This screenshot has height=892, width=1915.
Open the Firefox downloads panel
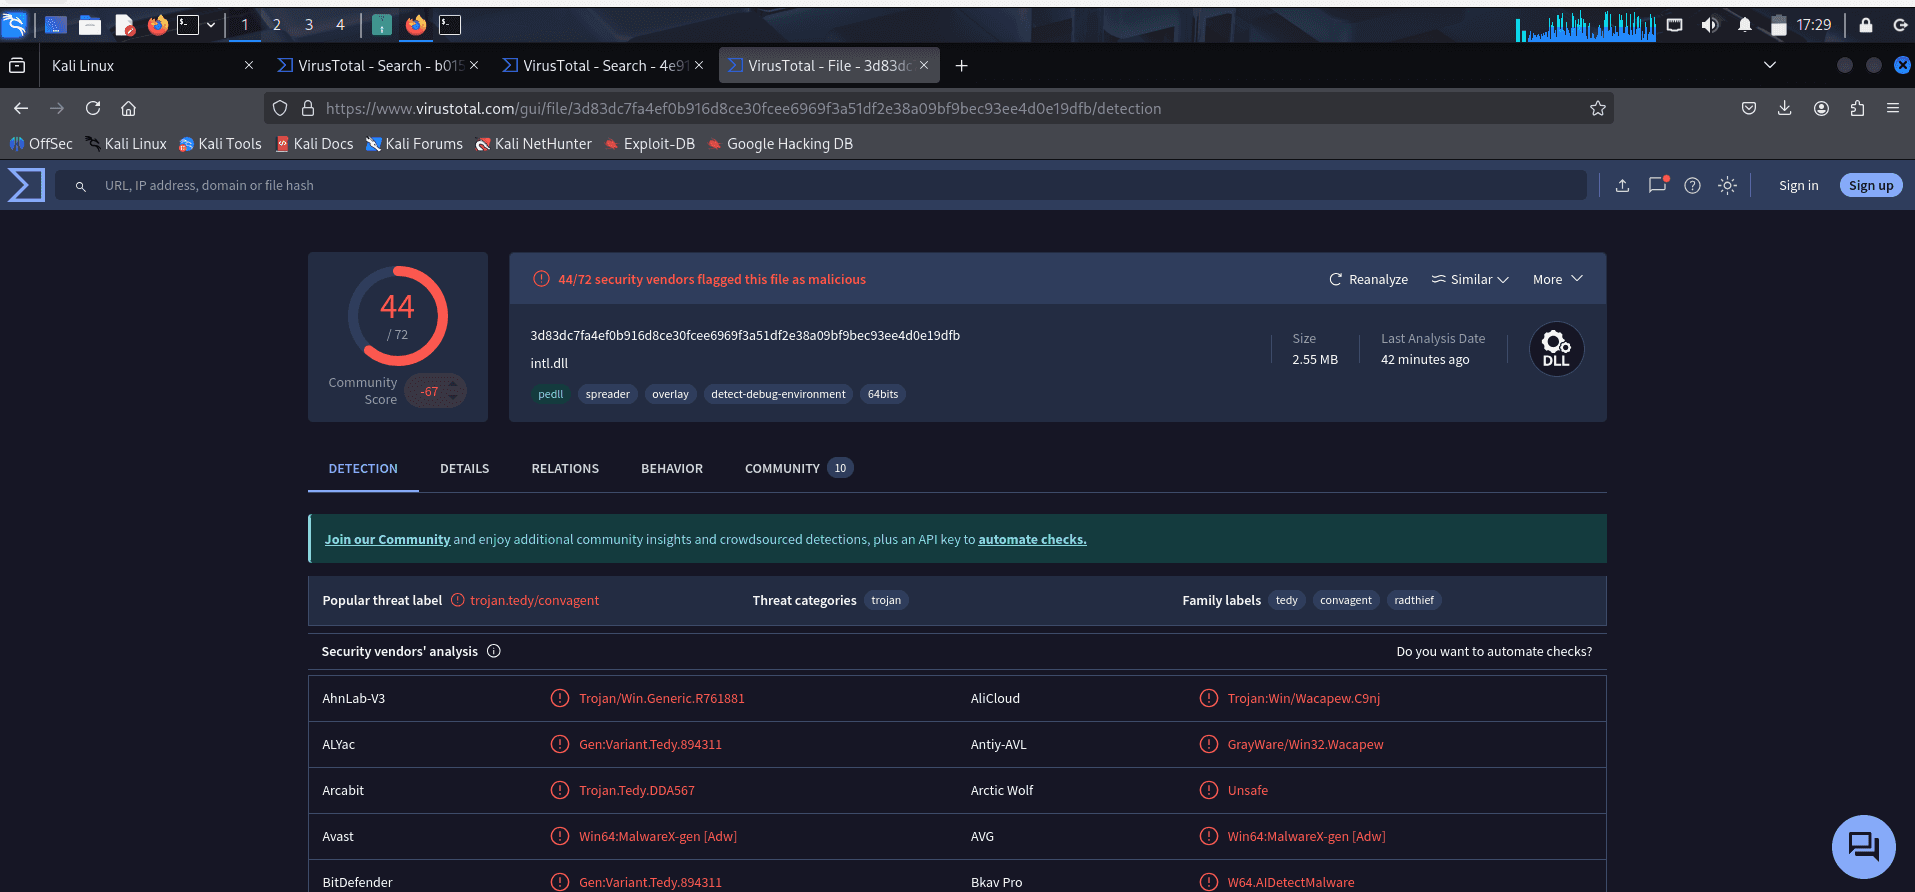pos(1784,108)
